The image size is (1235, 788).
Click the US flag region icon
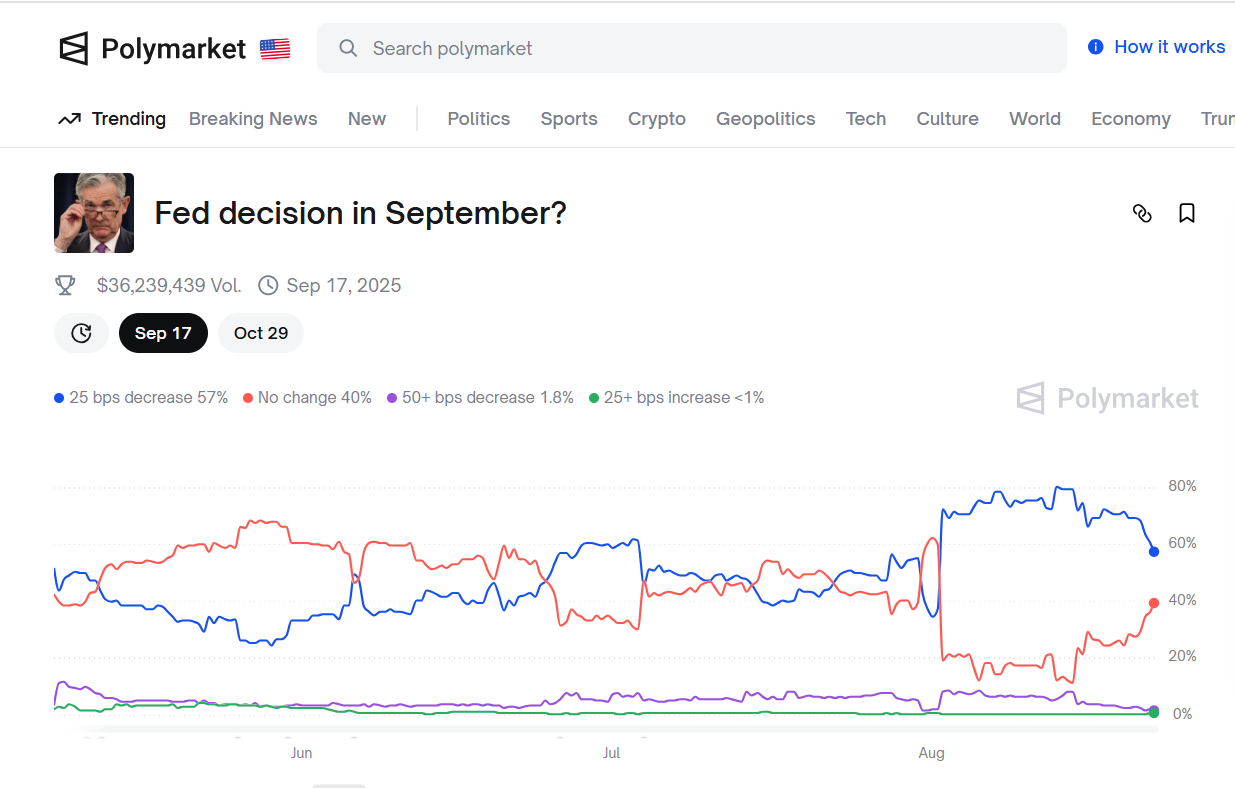[275, 49]
